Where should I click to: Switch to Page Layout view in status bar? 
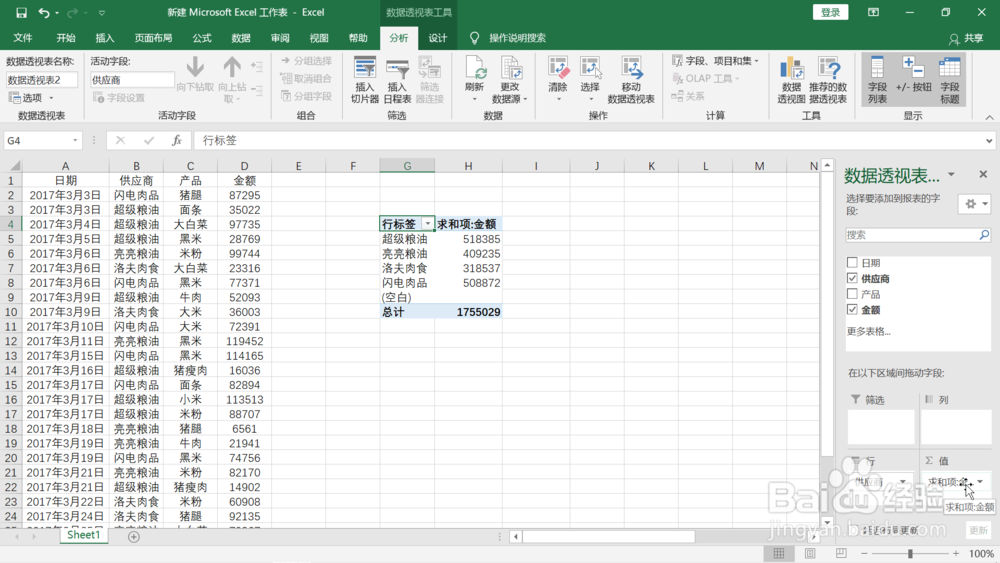point(810,553)
